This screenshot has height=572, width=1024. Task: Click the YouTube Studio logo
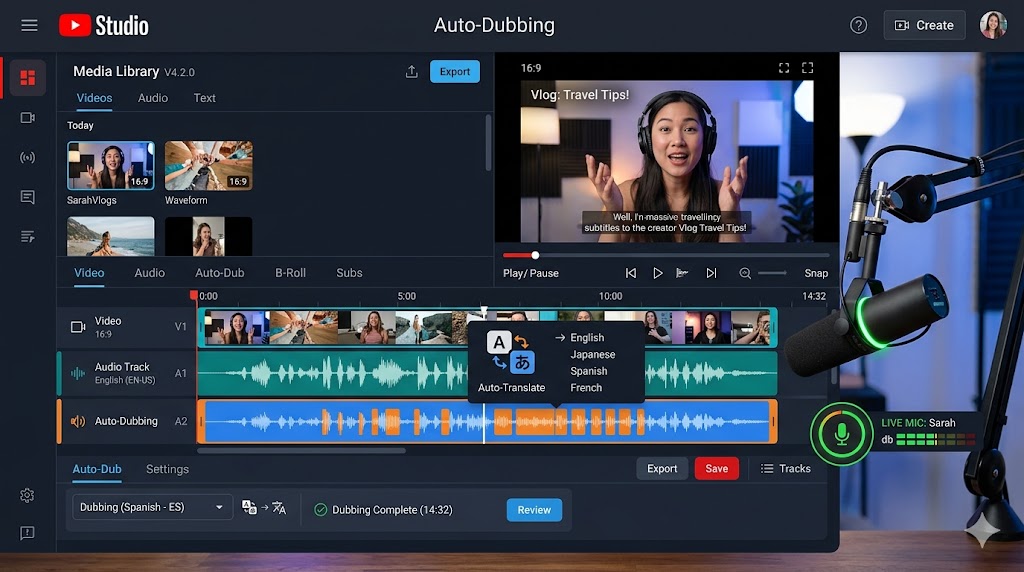(104, 25)
